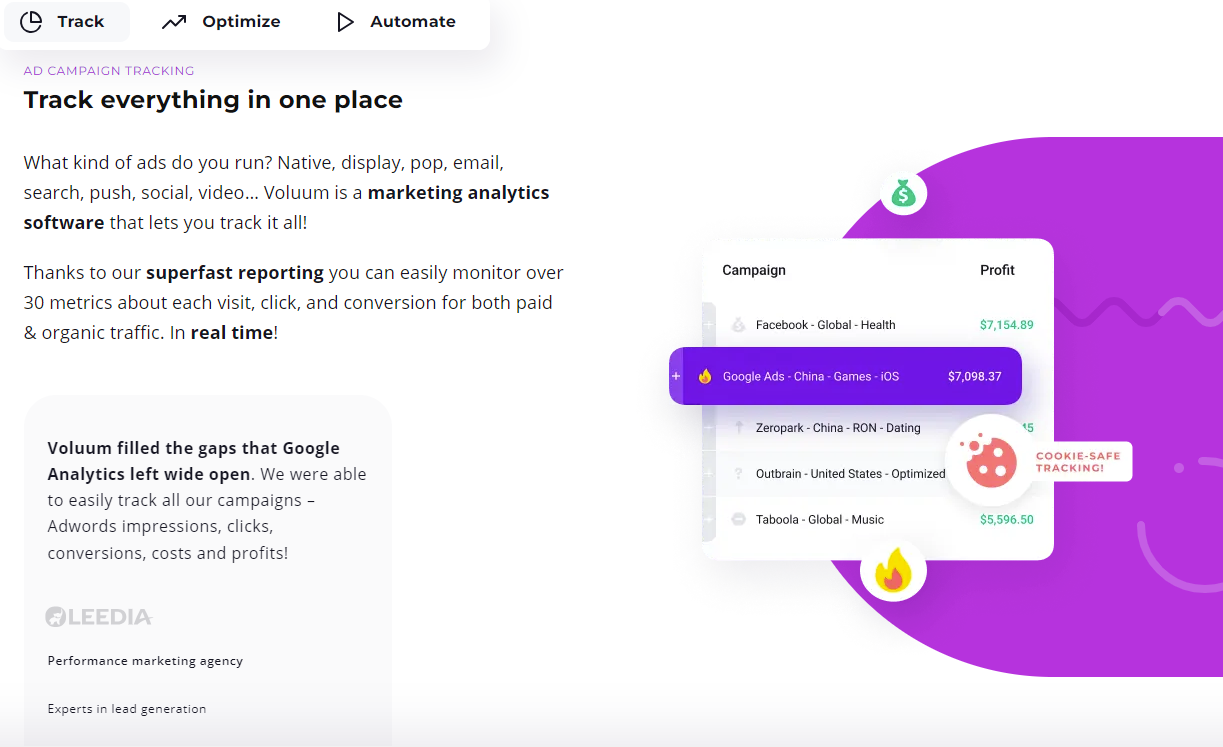
Task: Click the $7,098.37 profit value
Action: tap(975, 377)
